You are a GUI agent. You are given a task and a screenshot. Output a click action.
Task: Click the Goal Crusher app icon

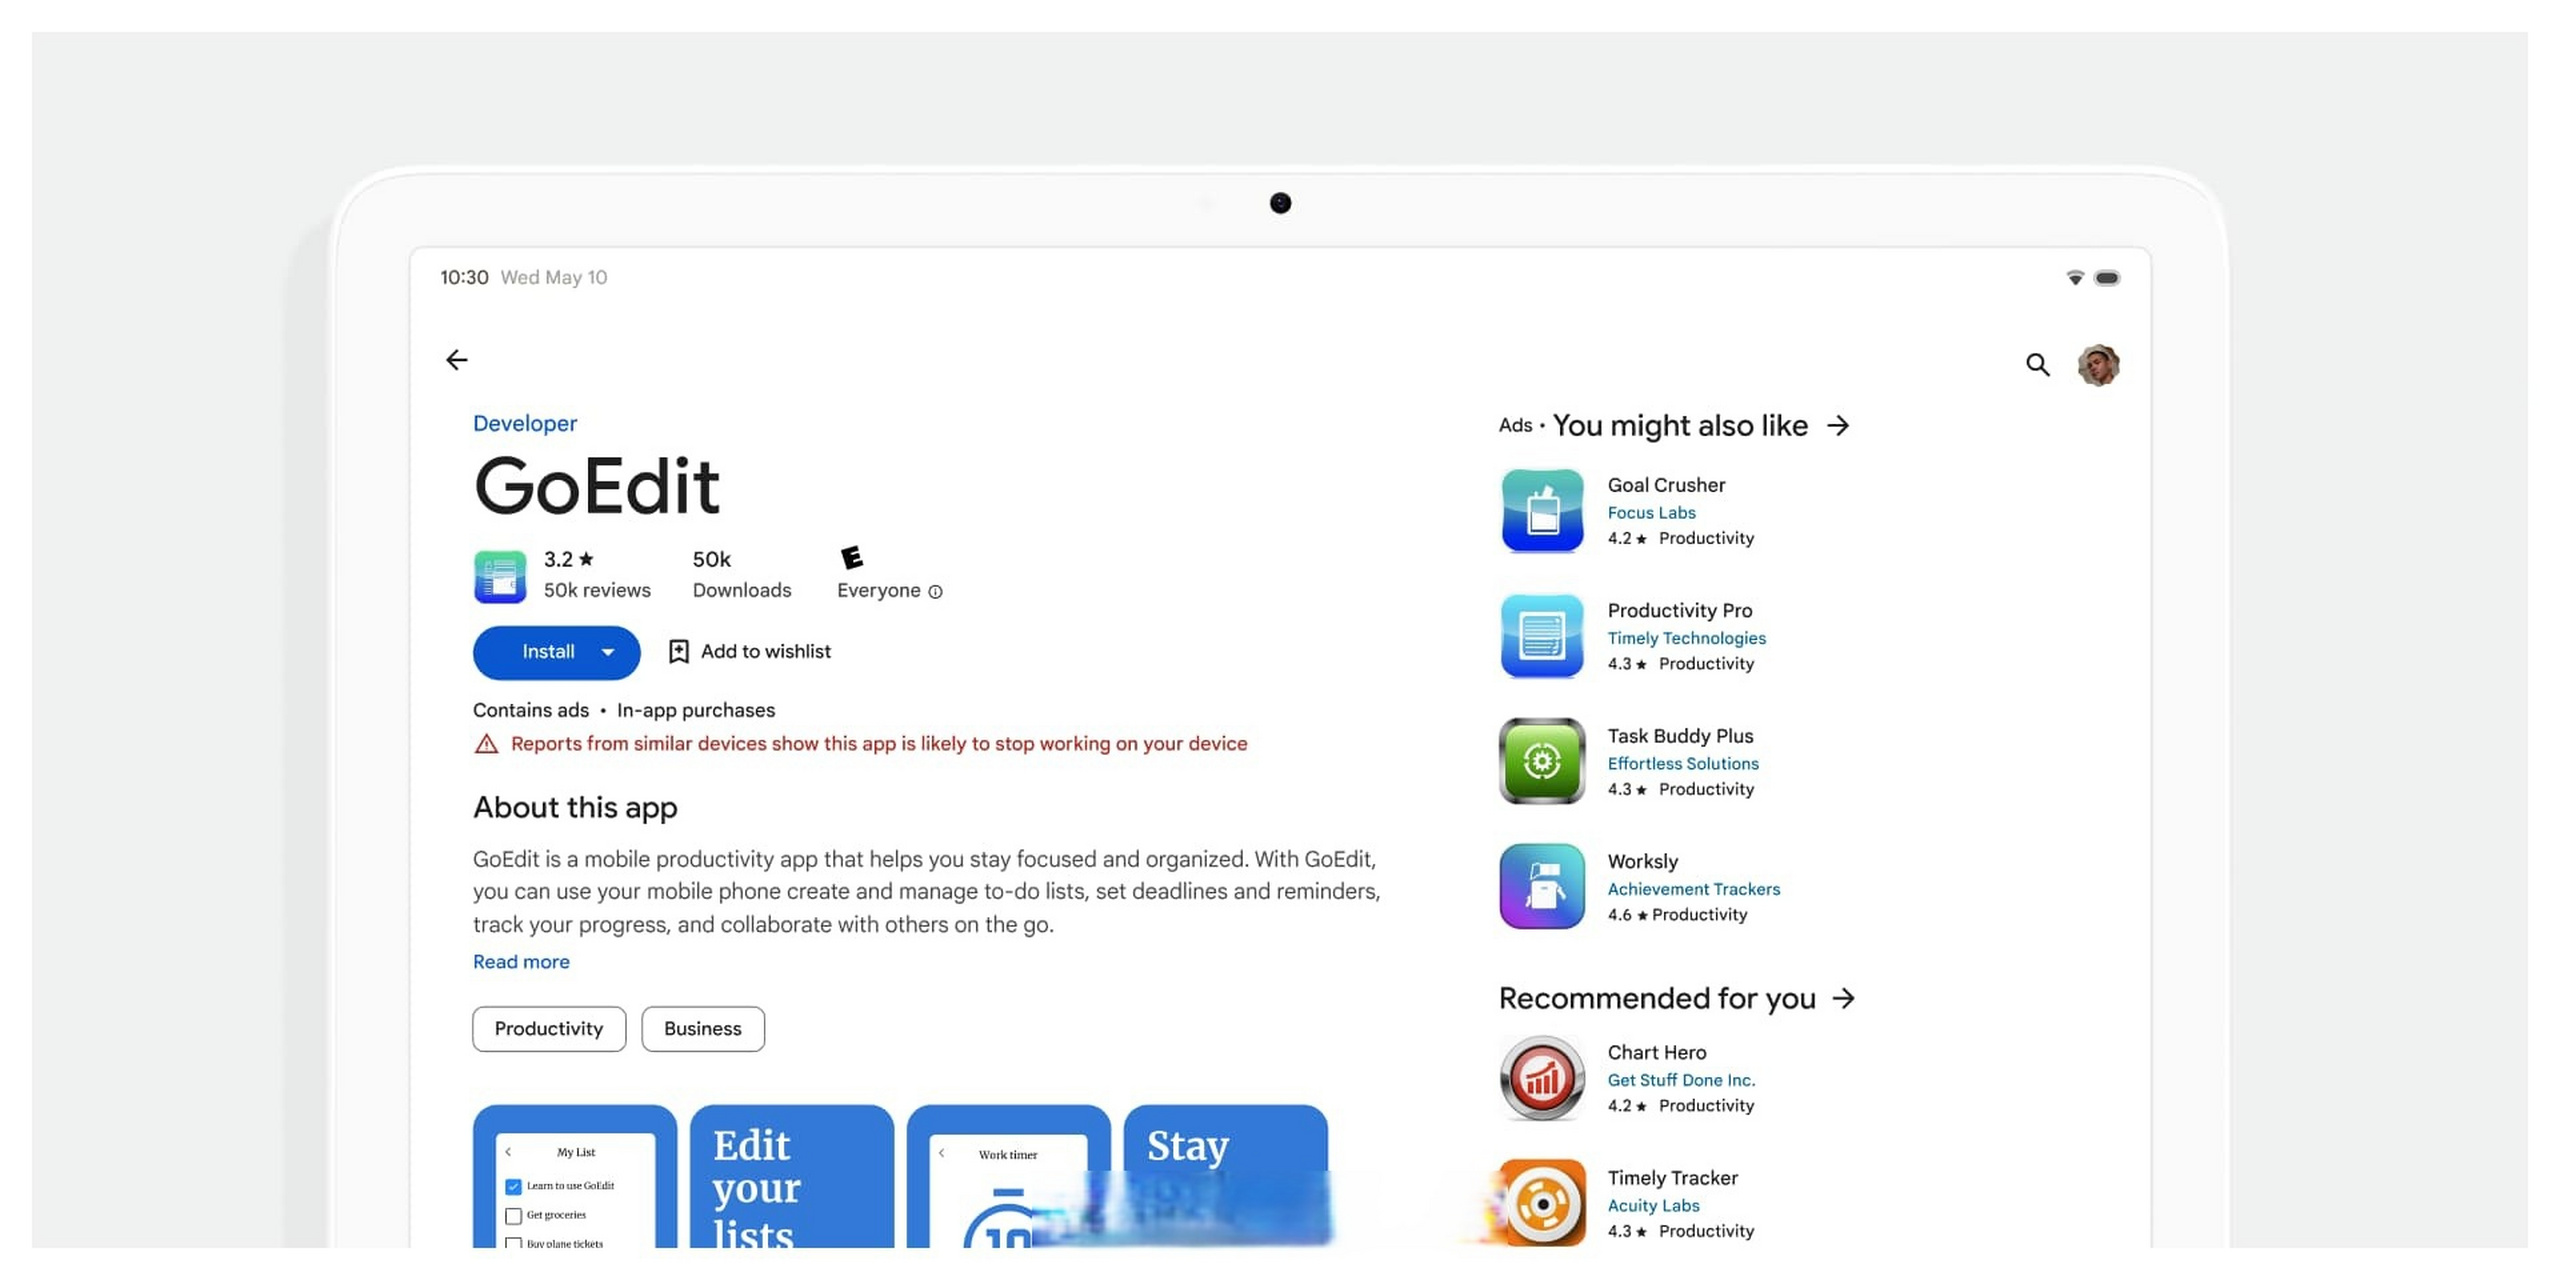(x=1540, y=511)
